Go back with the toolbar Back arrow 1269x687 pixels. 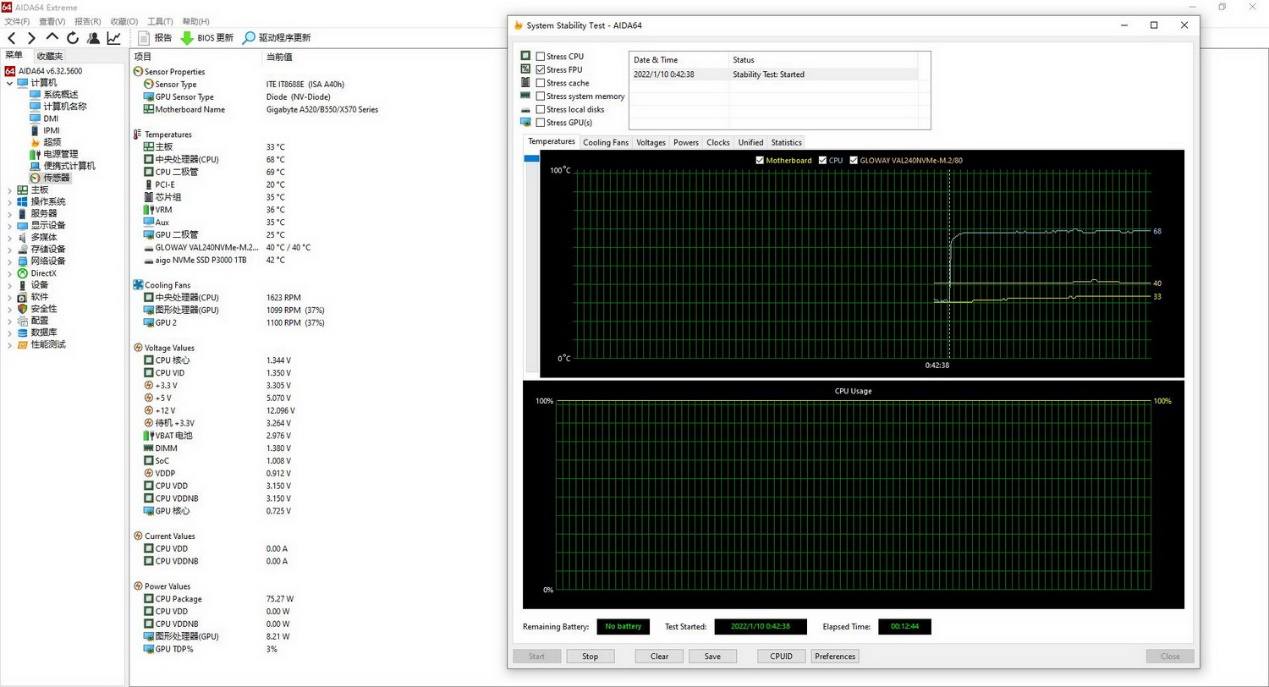pyautogui.click(x=12, y=38)
